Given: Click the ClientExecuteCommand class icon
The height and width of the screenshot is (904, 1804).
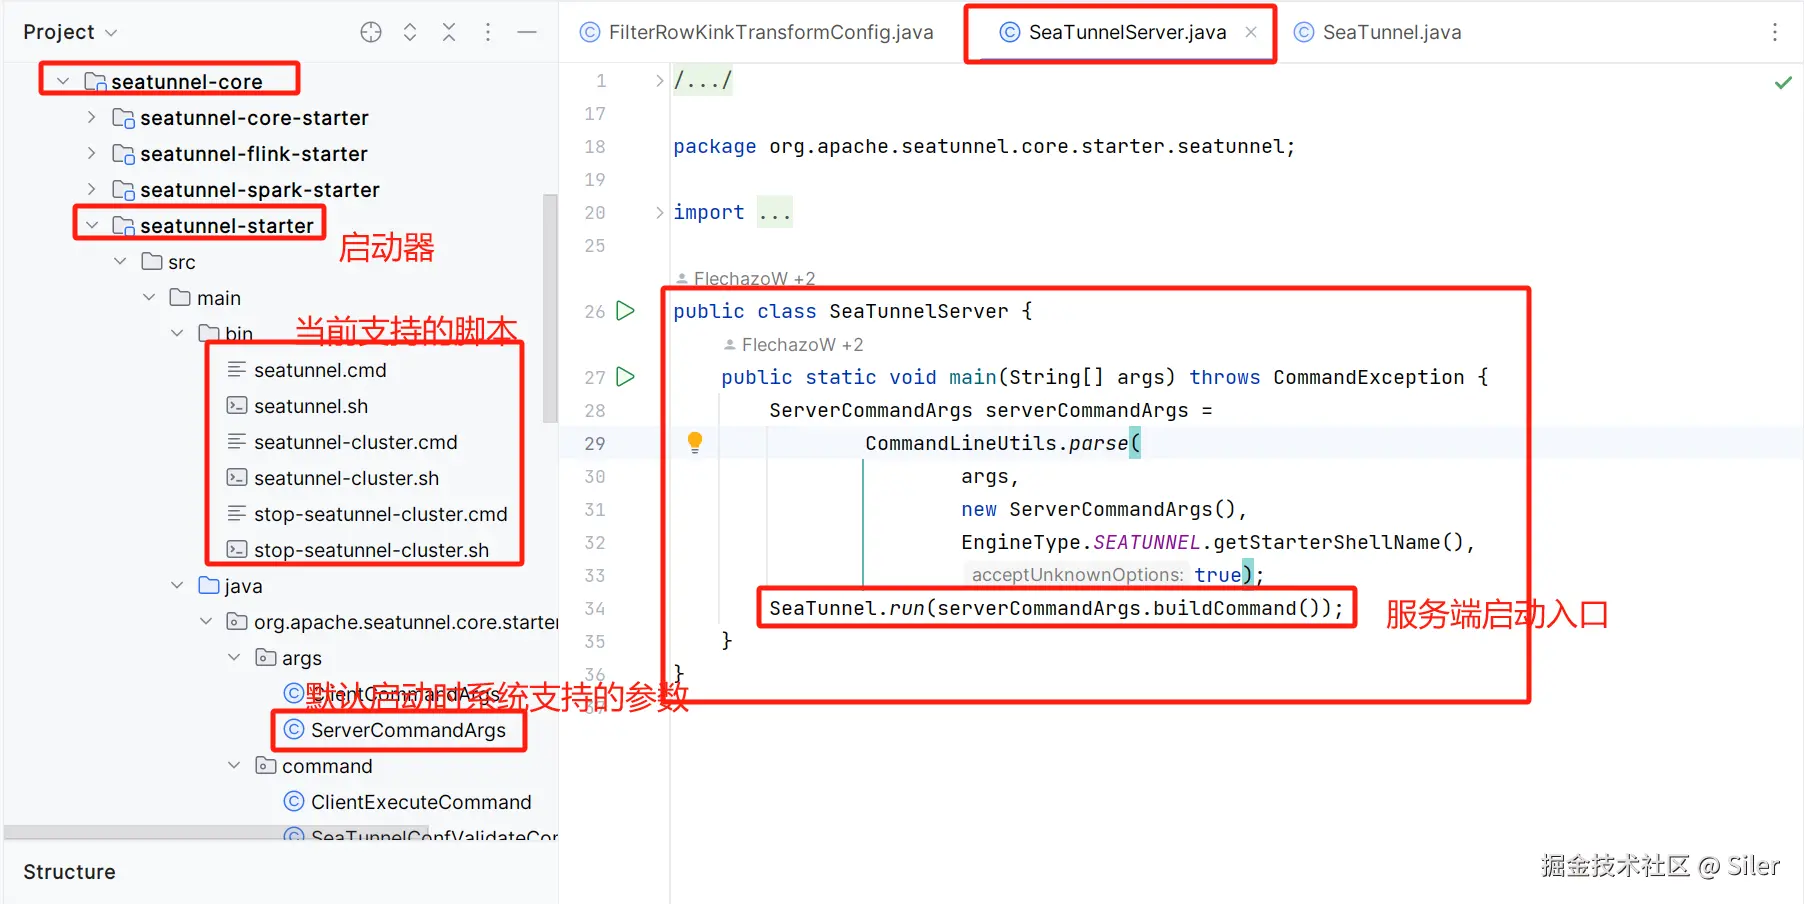Looking at the screenshot, I should pos(294,802).
